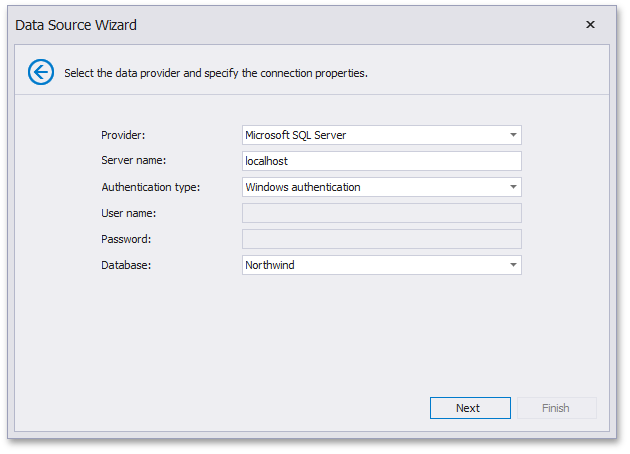Click the Server name field containing localhost
The width and height of the screenshot is (630, 454).
[x=381, y=161]
